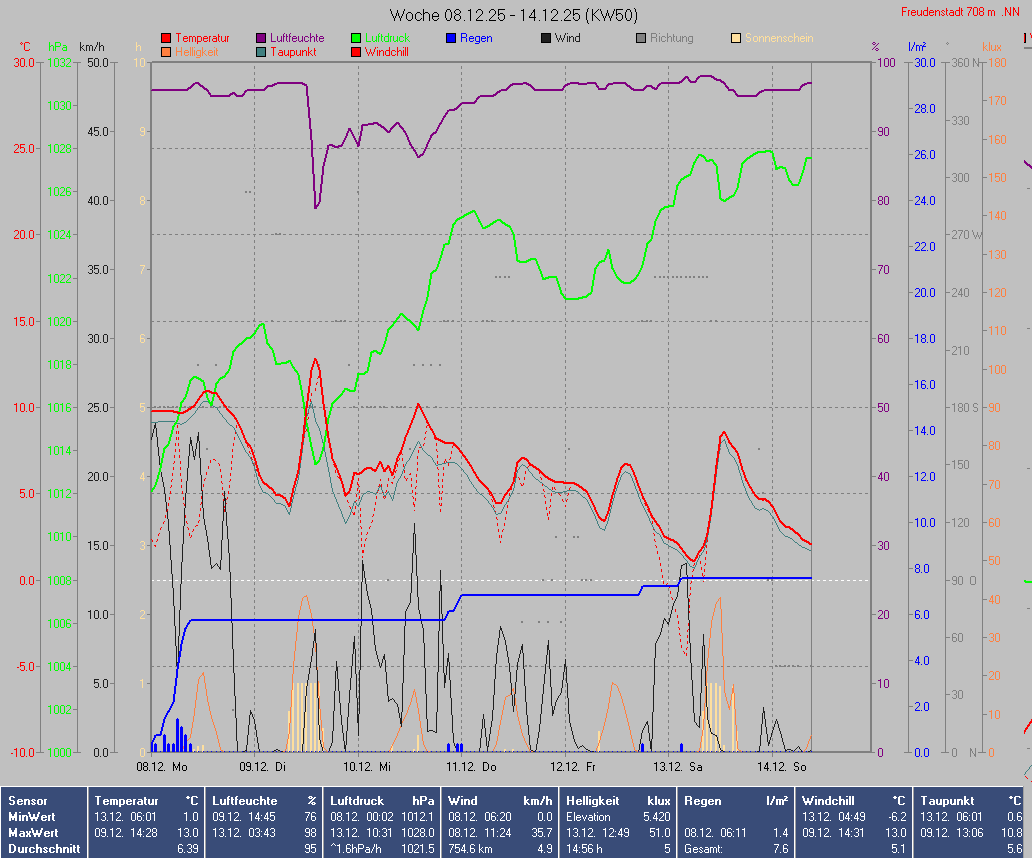Click the purple Luftfeuchte legend swatch
This screenshot has width=1032, height=858.
(x=261, y=38)
